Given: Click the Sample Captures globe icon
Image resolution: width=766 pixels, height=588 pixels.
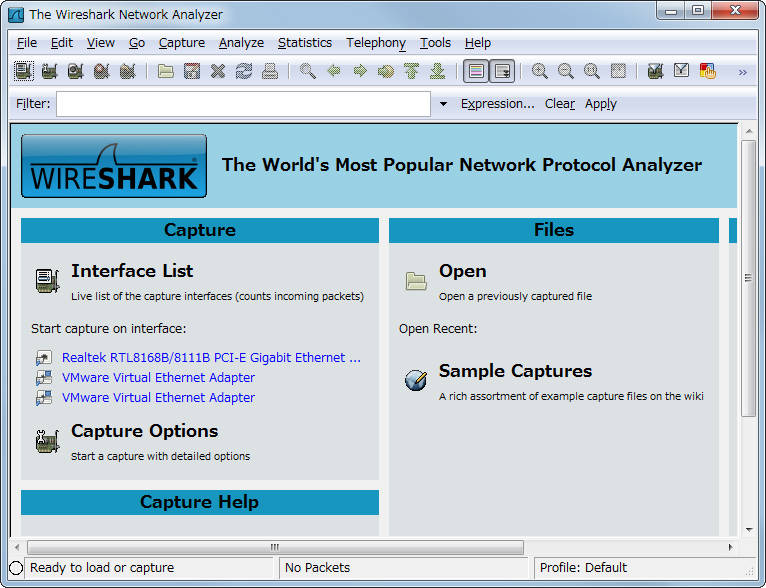Looking at the screenshot, I should point(416,380).
